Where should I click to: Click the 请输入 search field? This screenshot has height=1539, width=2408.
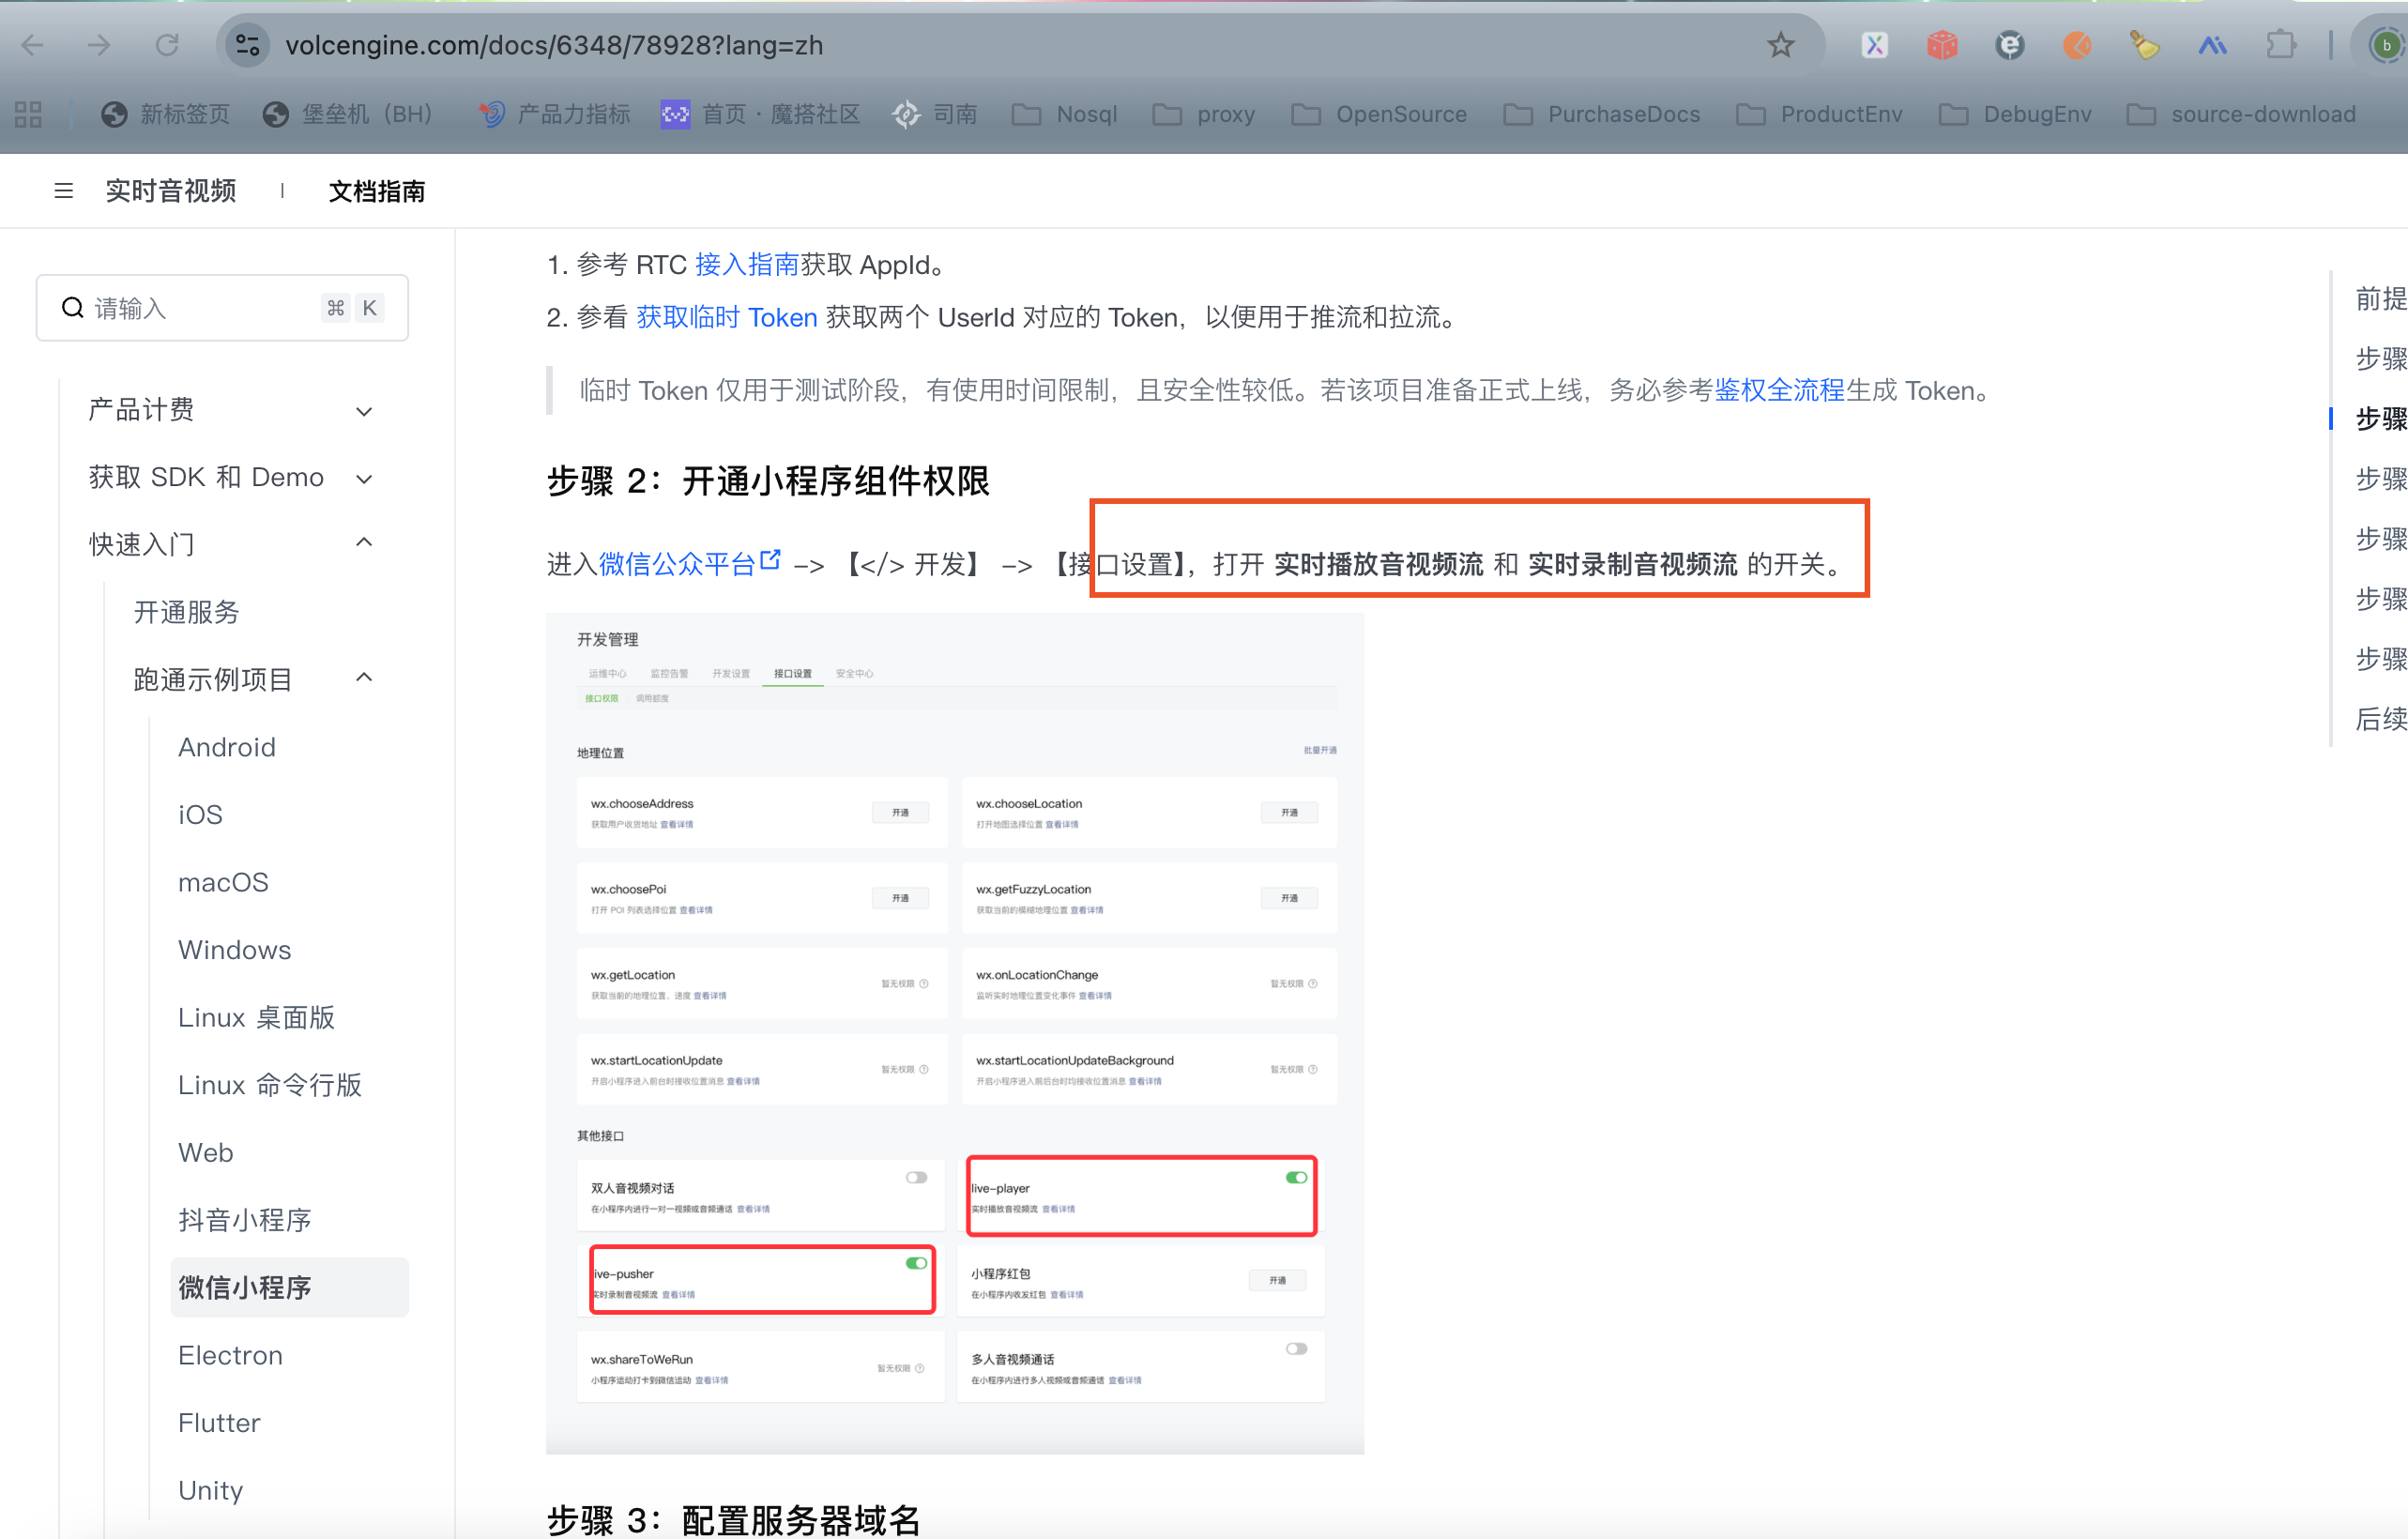(x=200, y=308)
